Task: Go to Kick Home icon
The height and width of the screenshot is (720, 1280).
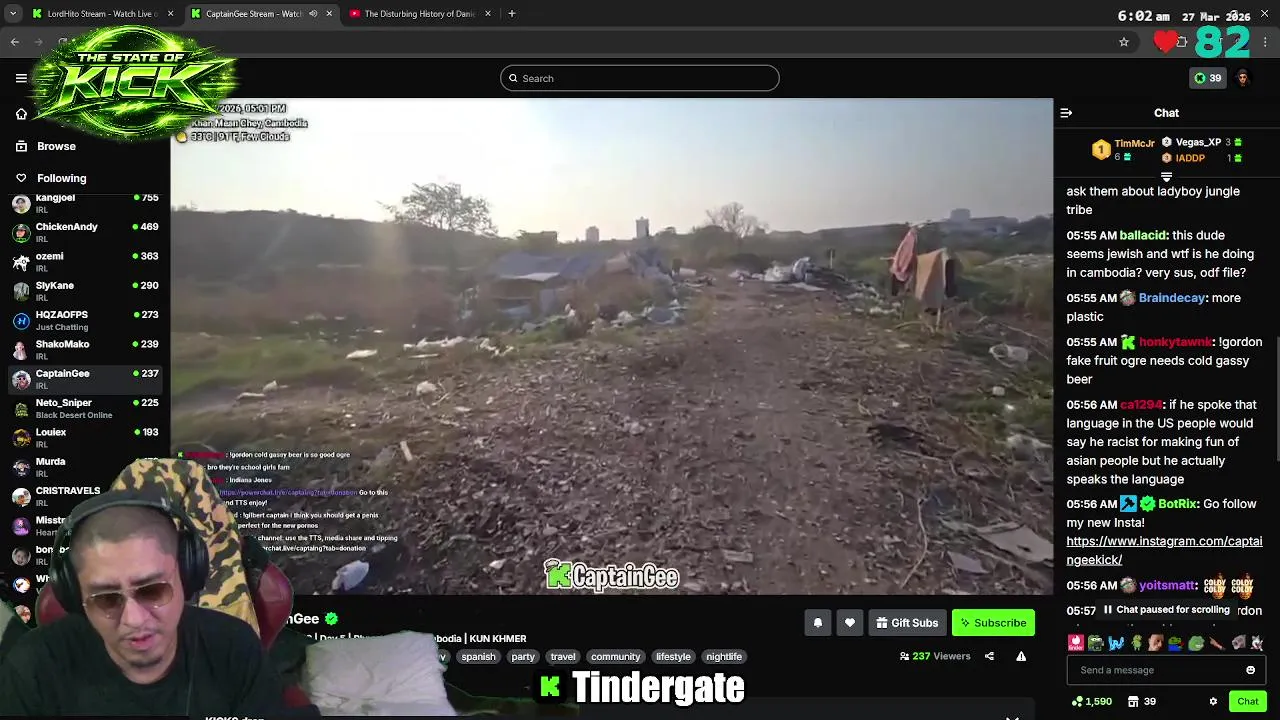Action: (21, 113)
